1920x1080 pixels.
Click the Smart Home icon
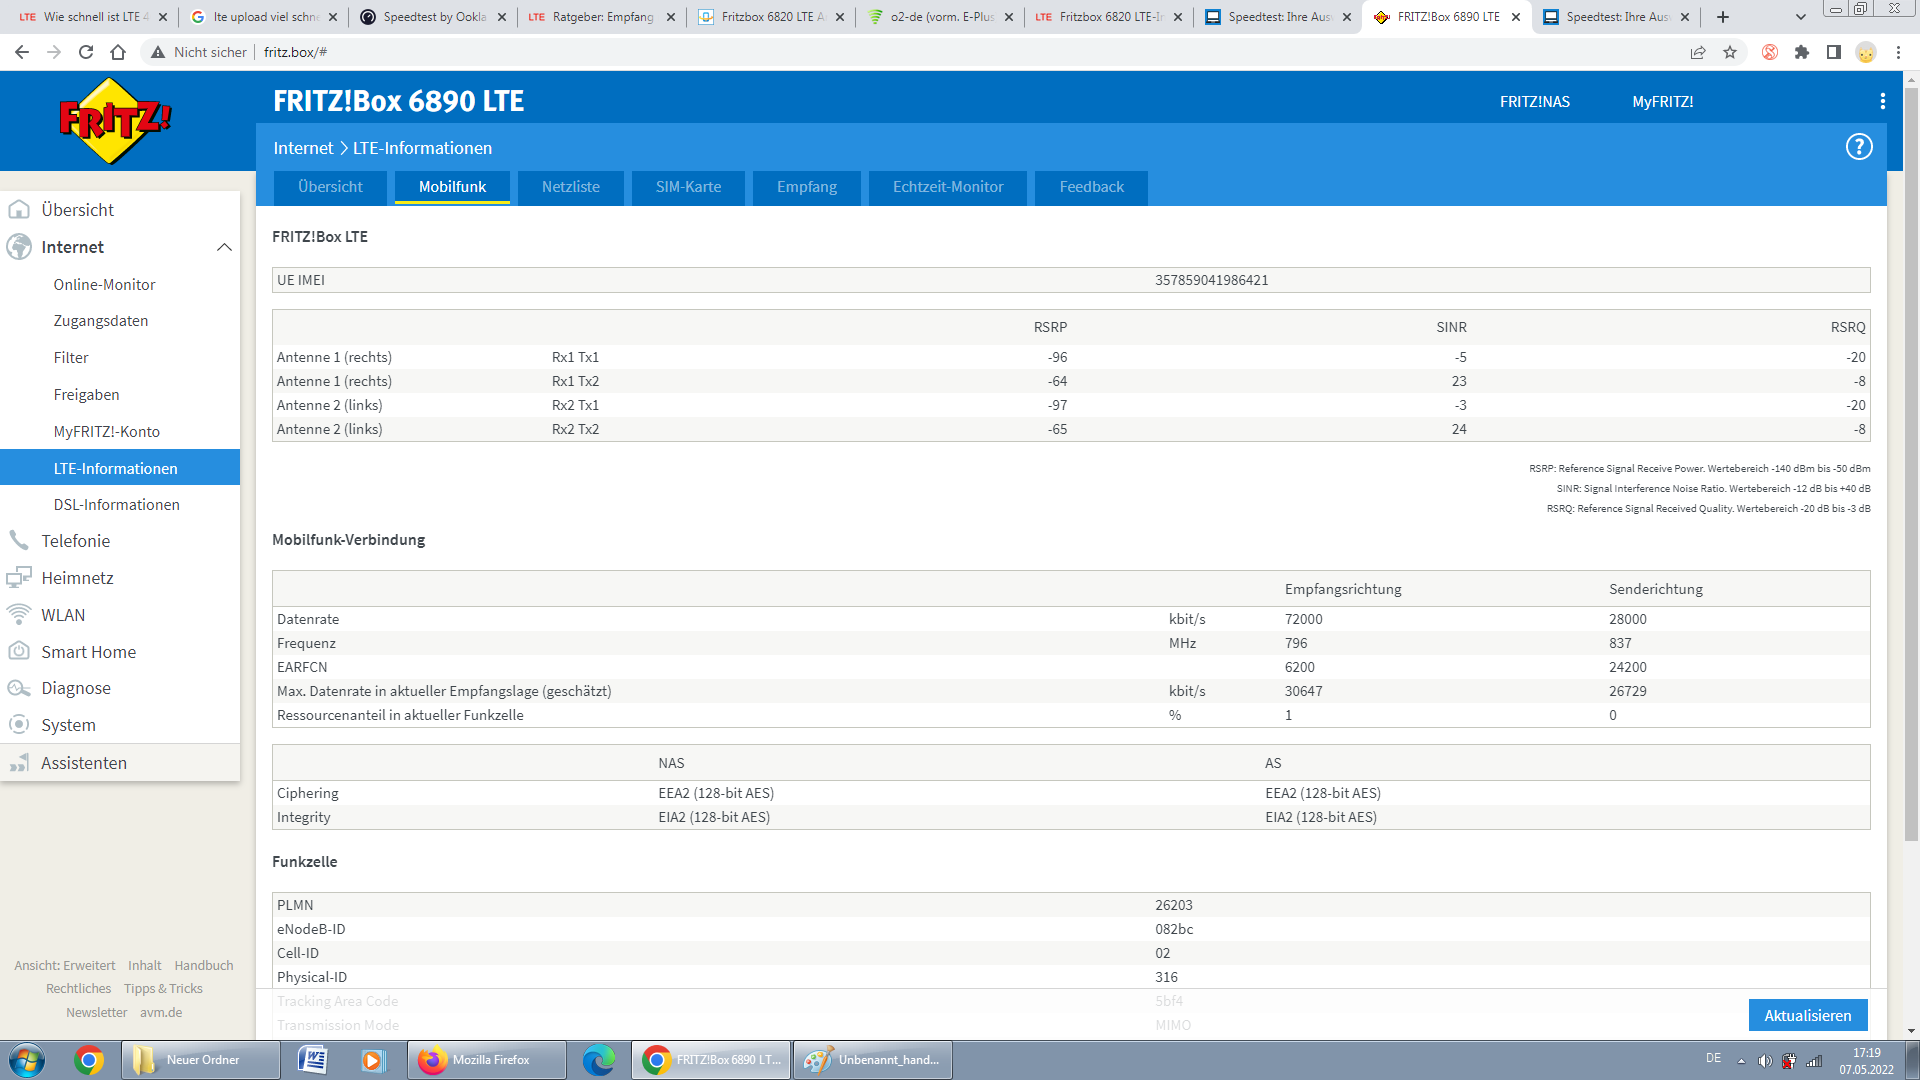(19, 651)
